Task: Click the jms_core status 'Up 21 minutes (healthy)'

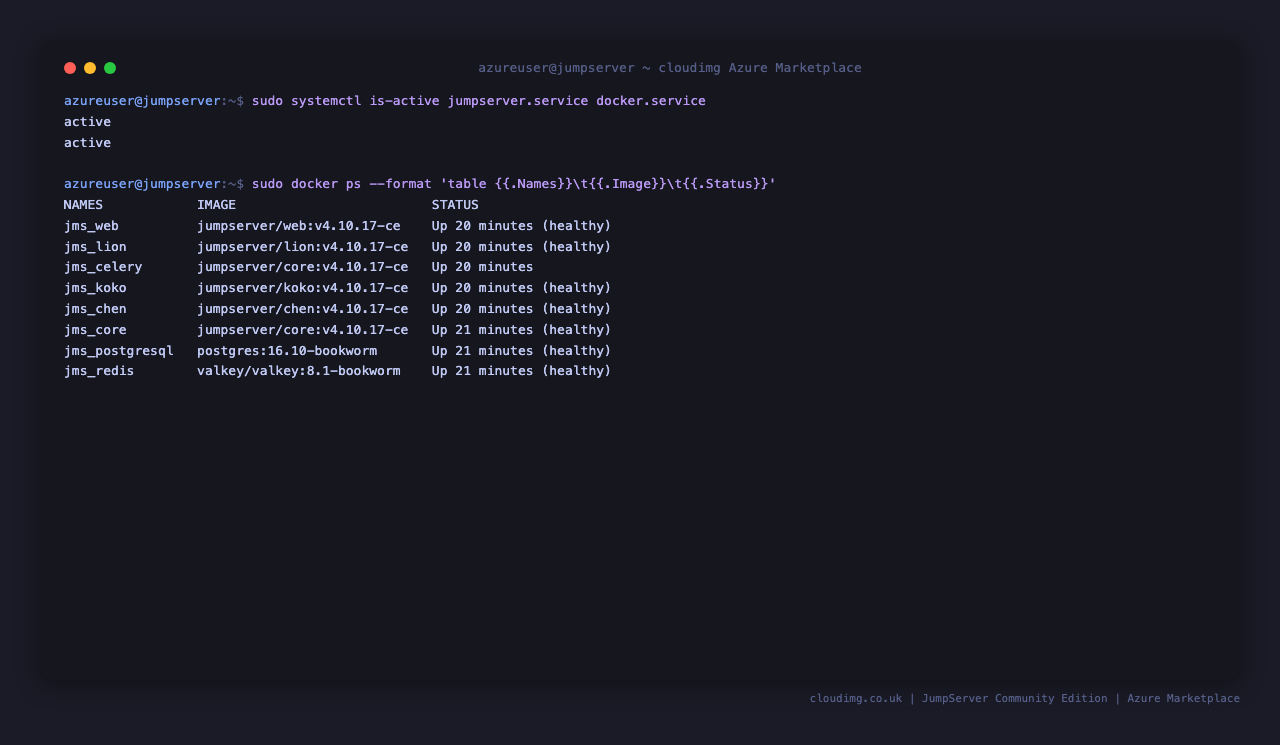Action: [x=522, y=330]
